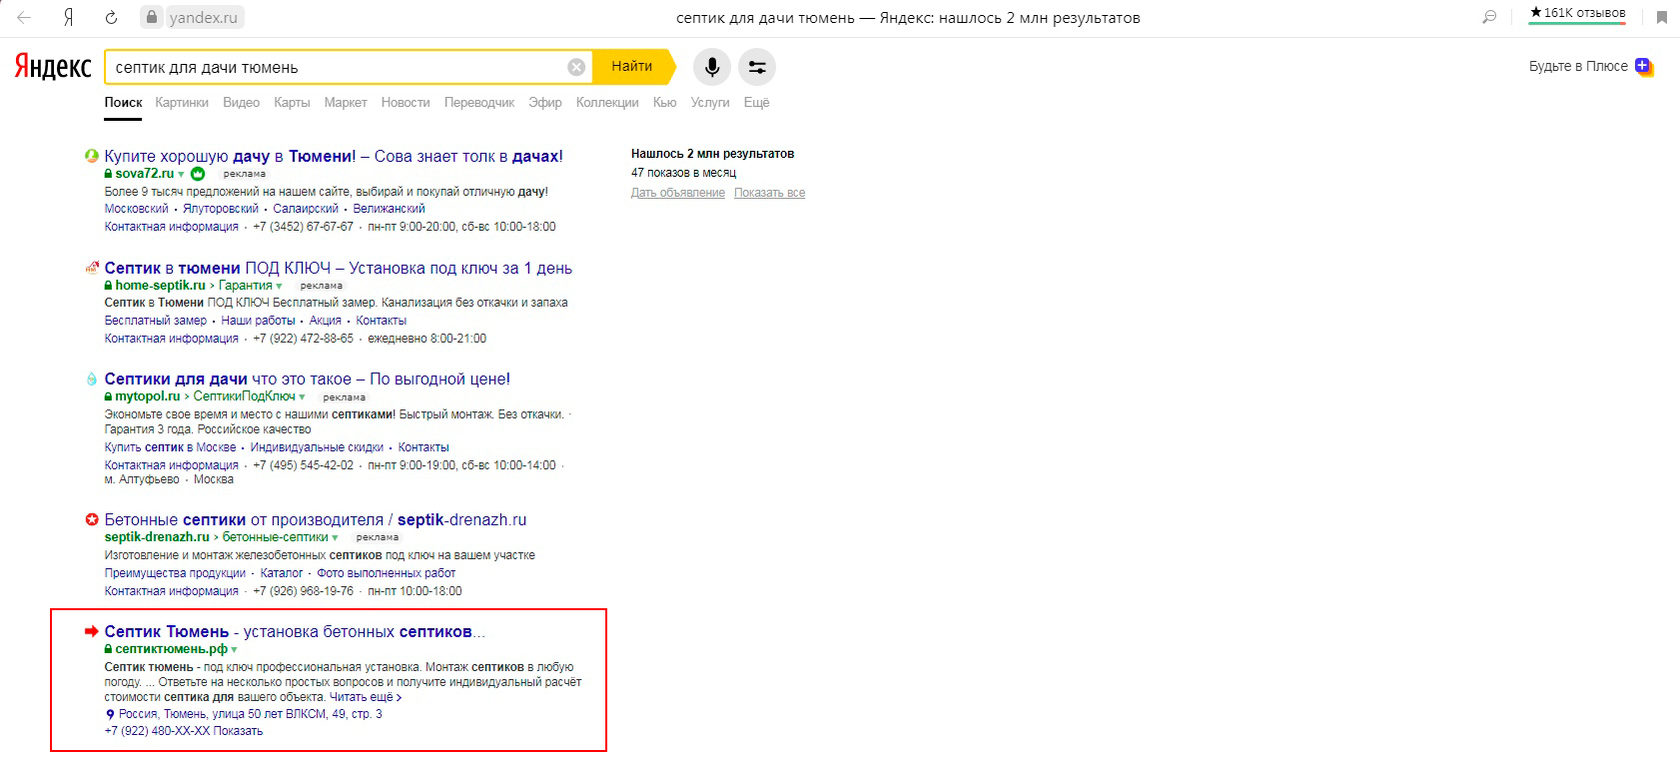The height and width of the screenshot is (757, 1680).
Task: Expand the Ещё menu
Action: 757,102
